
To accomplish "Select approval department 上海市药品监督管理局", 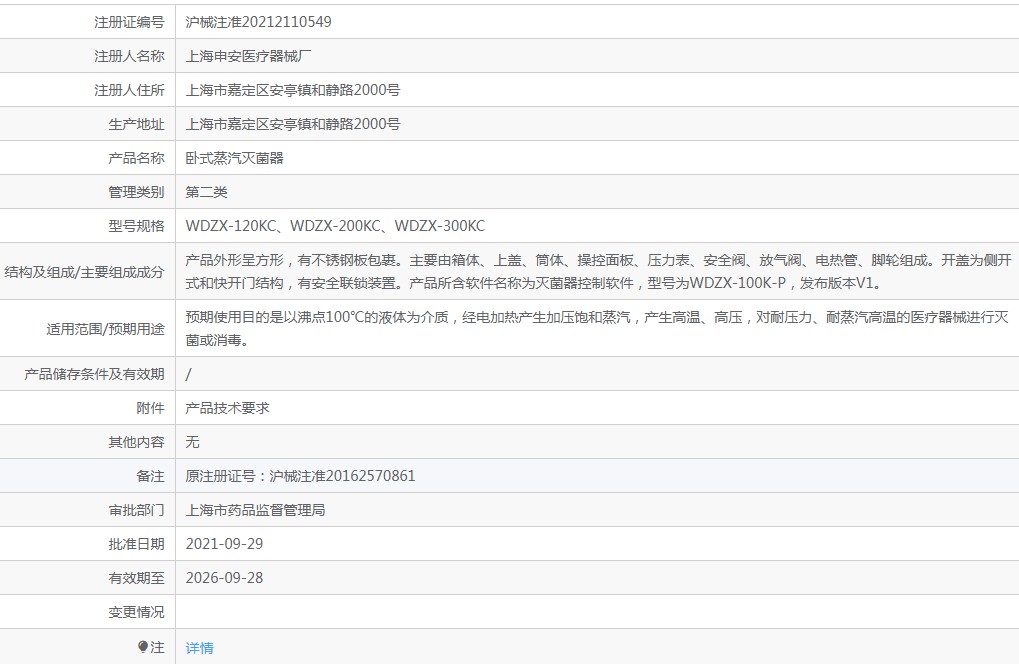I will (x=255, y=510).
